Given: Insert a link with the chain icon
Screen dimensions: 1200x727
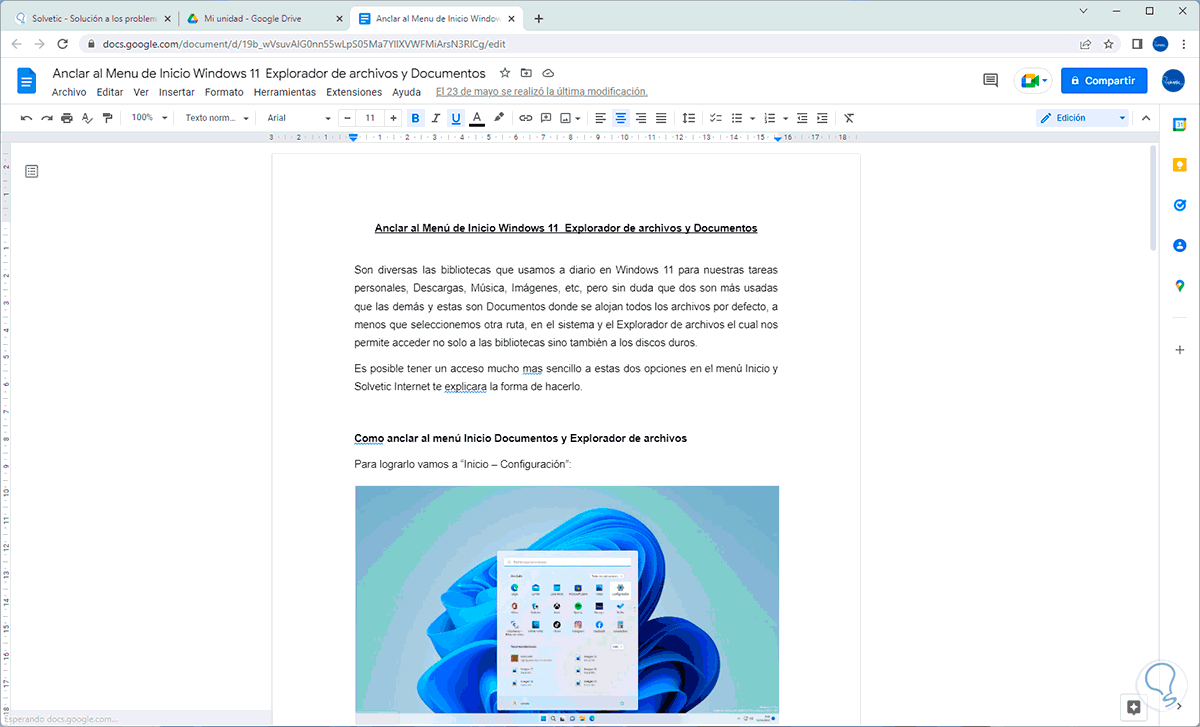Looking at the screenshot, I should pos(526,118).
